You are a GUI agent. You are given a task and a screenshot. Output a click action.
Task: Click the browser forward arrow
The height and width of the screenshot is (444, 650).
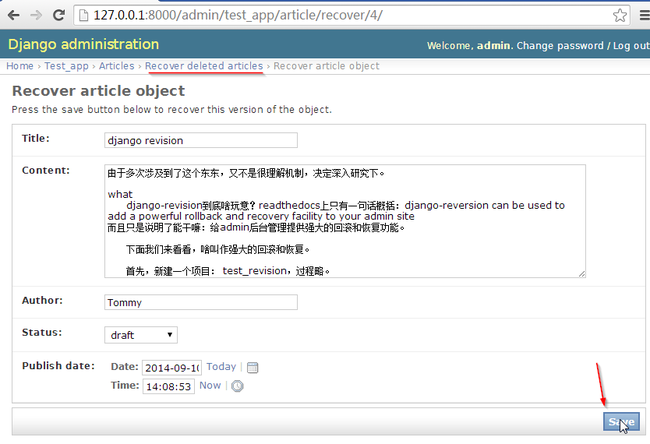point(36,15)
